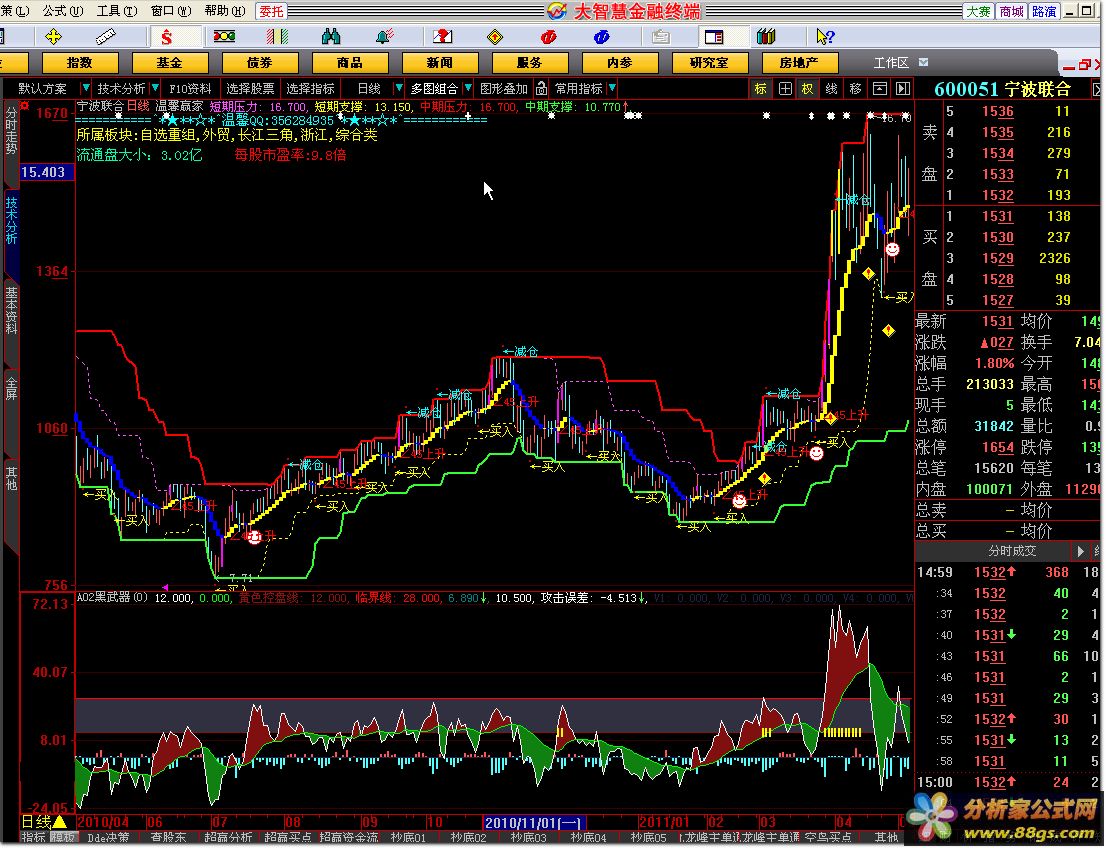The image size is (1106, 848).
Task: Click the lock icon next to 图形叠加
Action: (541, 88)
